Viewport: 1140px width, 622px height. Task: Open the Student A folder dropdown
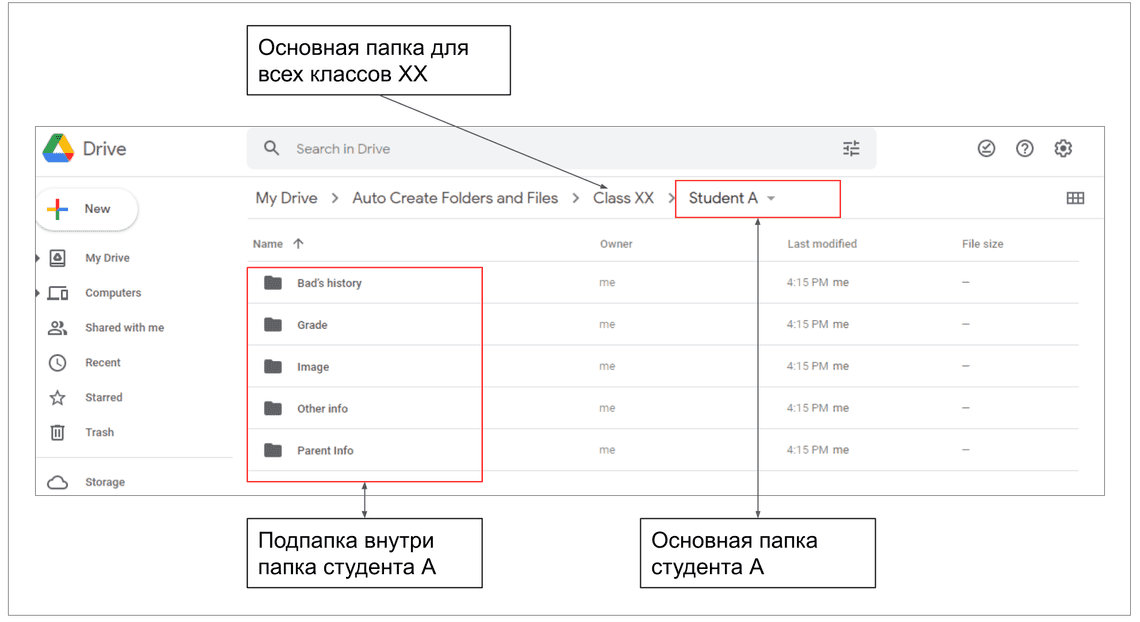click(771, 199)
